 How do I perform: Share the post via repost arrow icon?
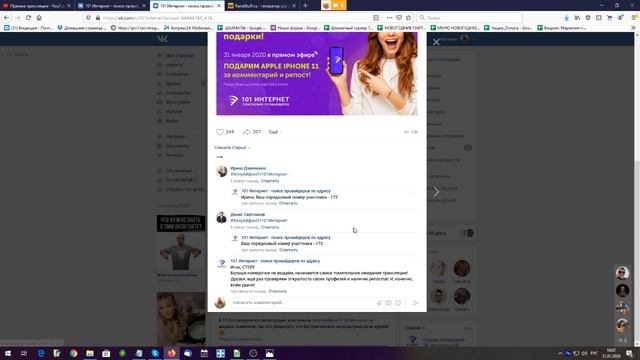(x=247, y=132)
